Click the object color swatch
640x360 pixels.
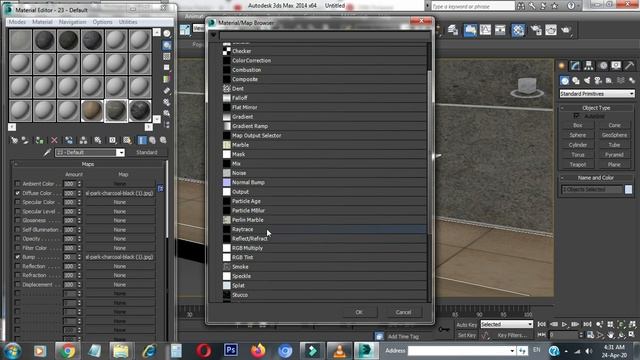(628, 189)
